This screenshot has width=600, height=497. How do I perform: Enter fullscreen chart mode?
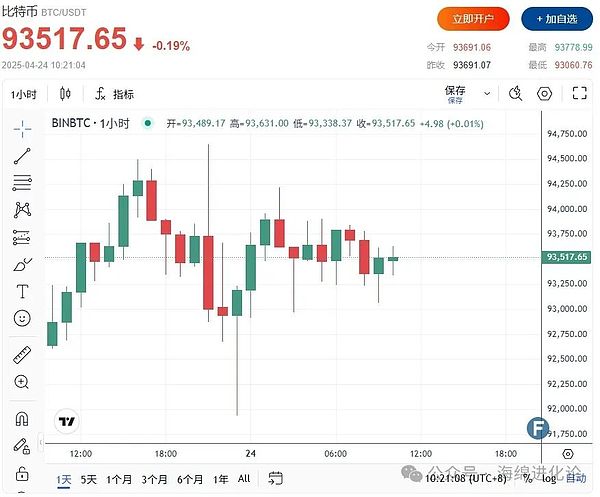click(579, 94)
